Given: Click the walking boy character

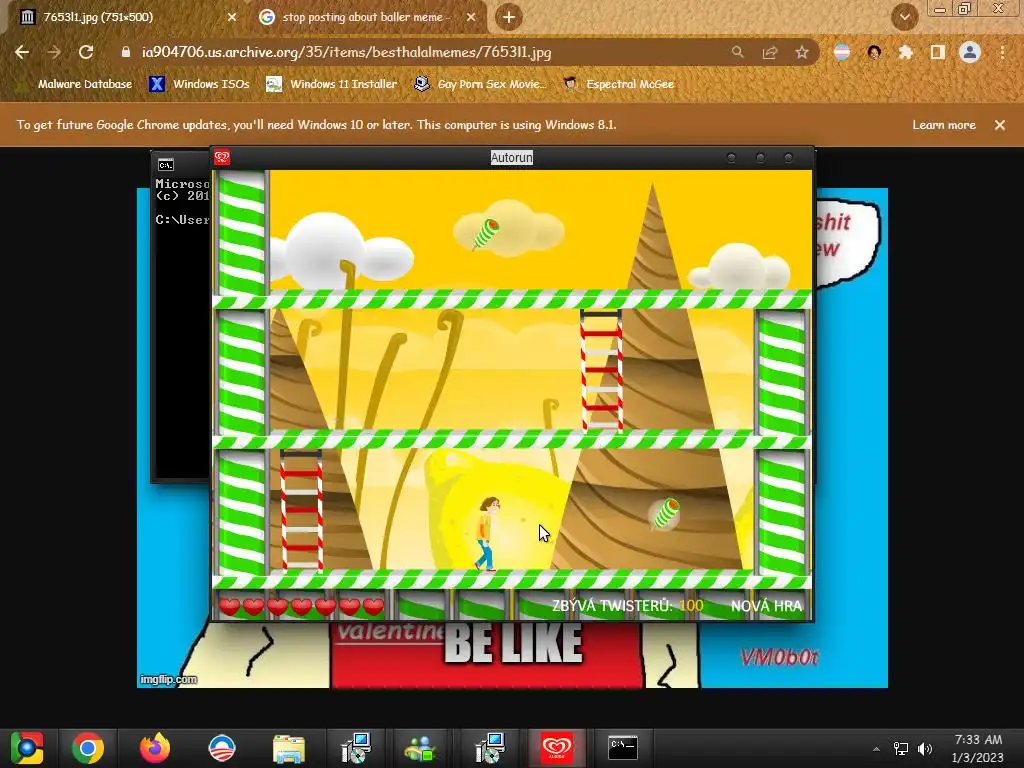Looking at the screenshot, I should (487, 534).
